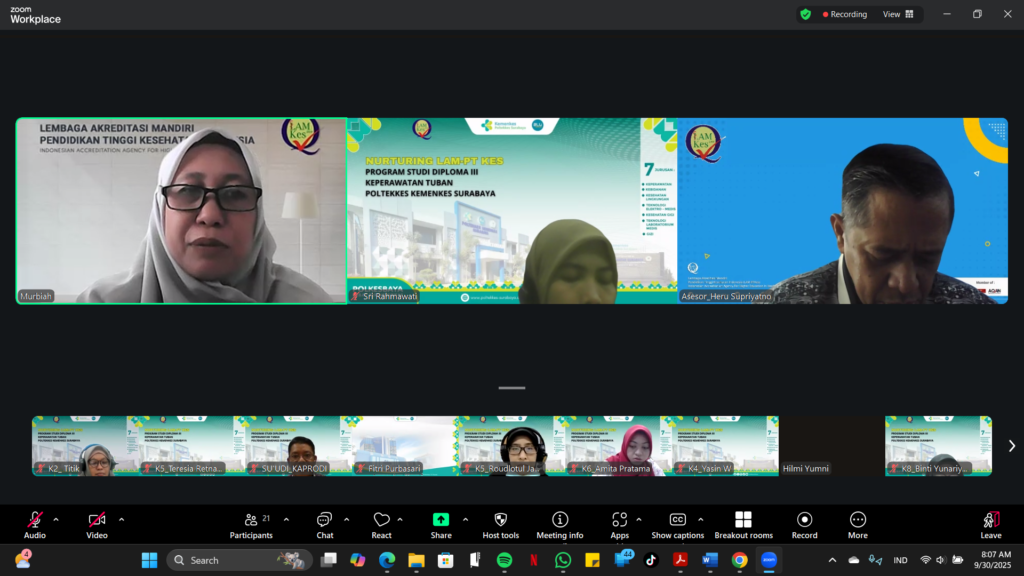Open Host tools shield menu

tap(501, 524)
